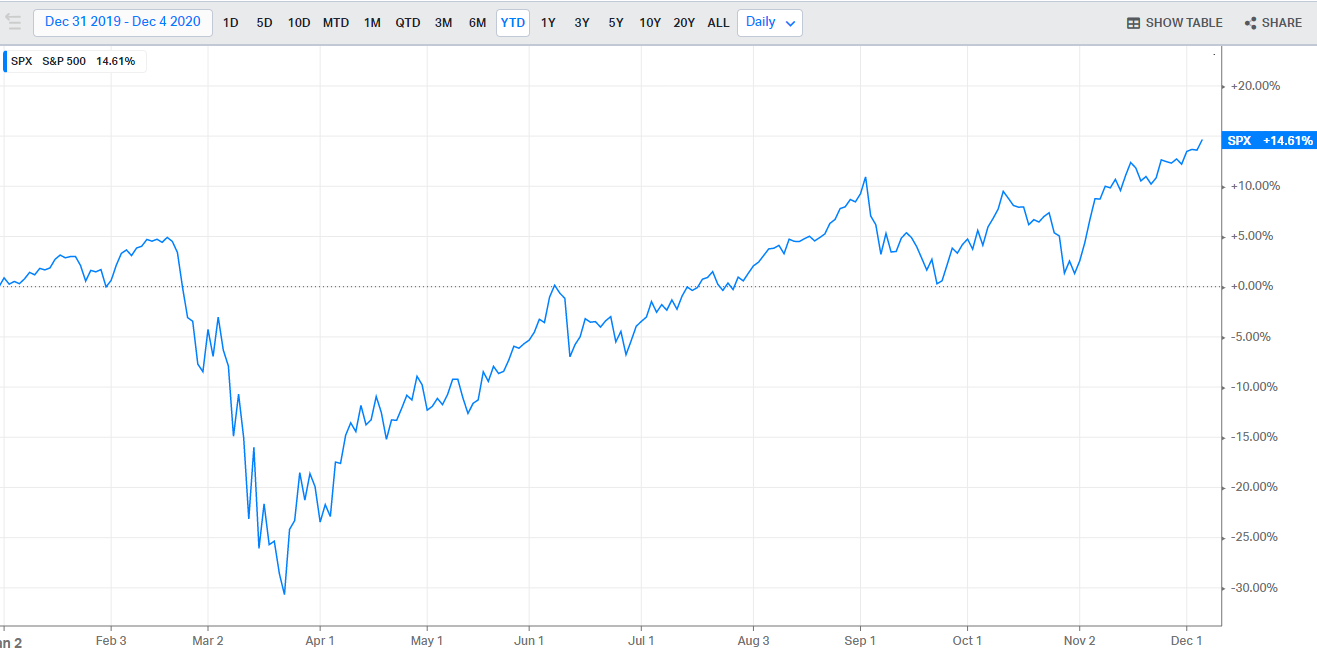Viewport: 1317px width, 655px height.
Task: Click the Sep 1 date label
Action: pos(860,640)
